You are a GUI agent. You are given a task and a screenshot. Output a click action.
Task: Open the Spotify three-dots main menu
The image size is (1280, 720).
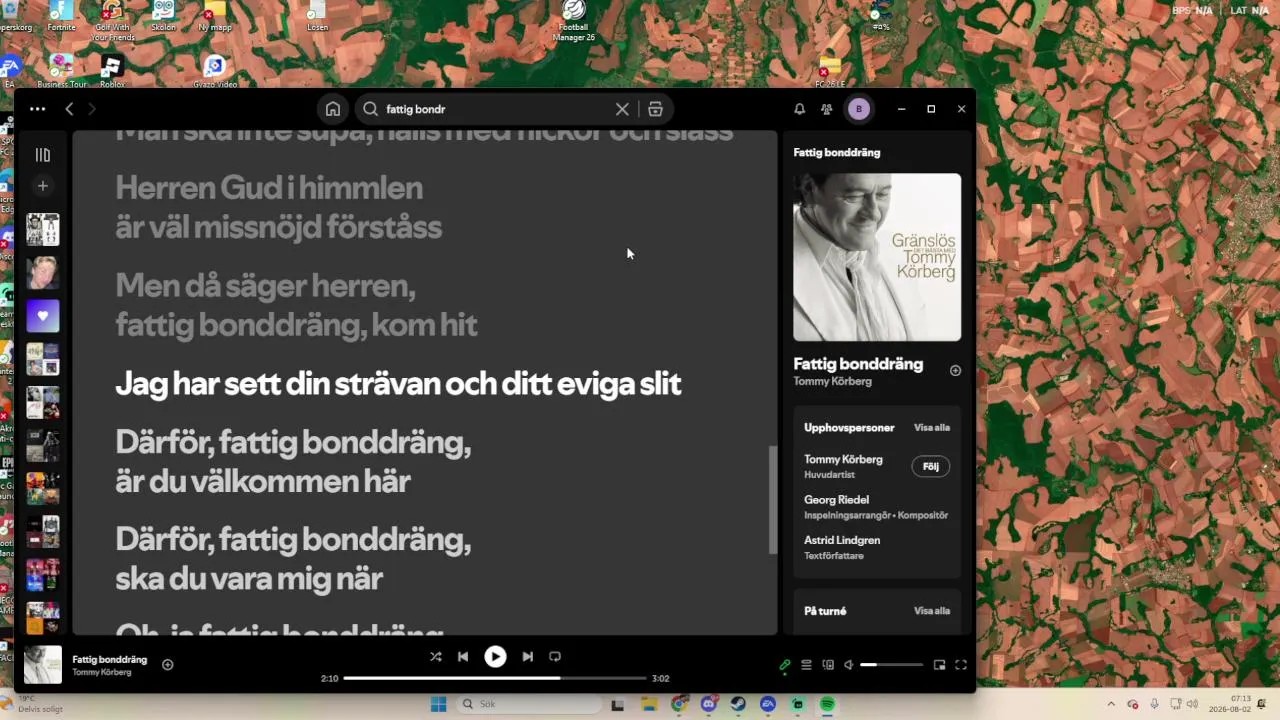[37, 109]
